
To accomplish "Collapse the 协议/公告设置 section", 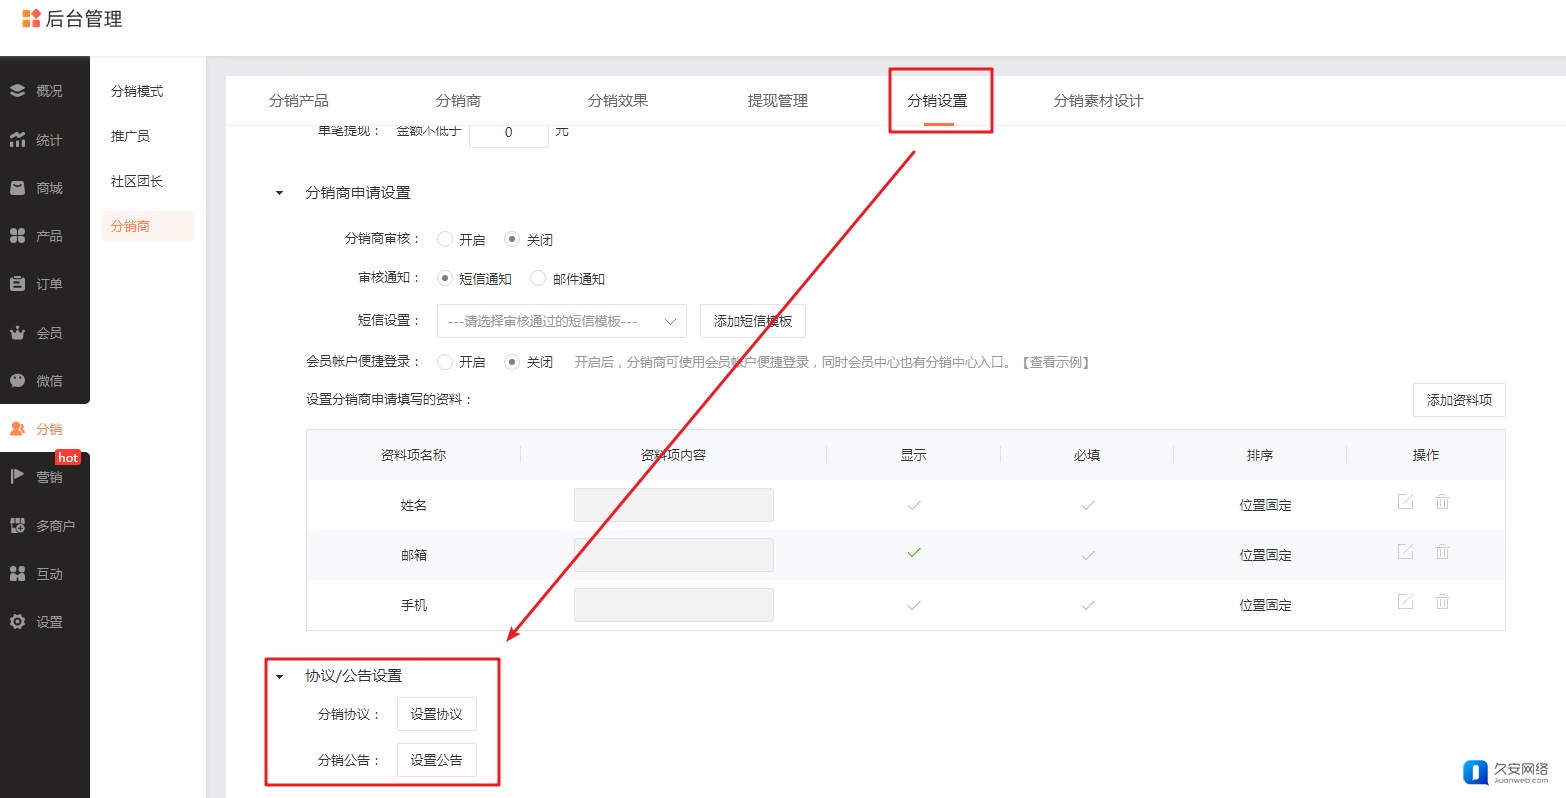I will coord(279,677).
